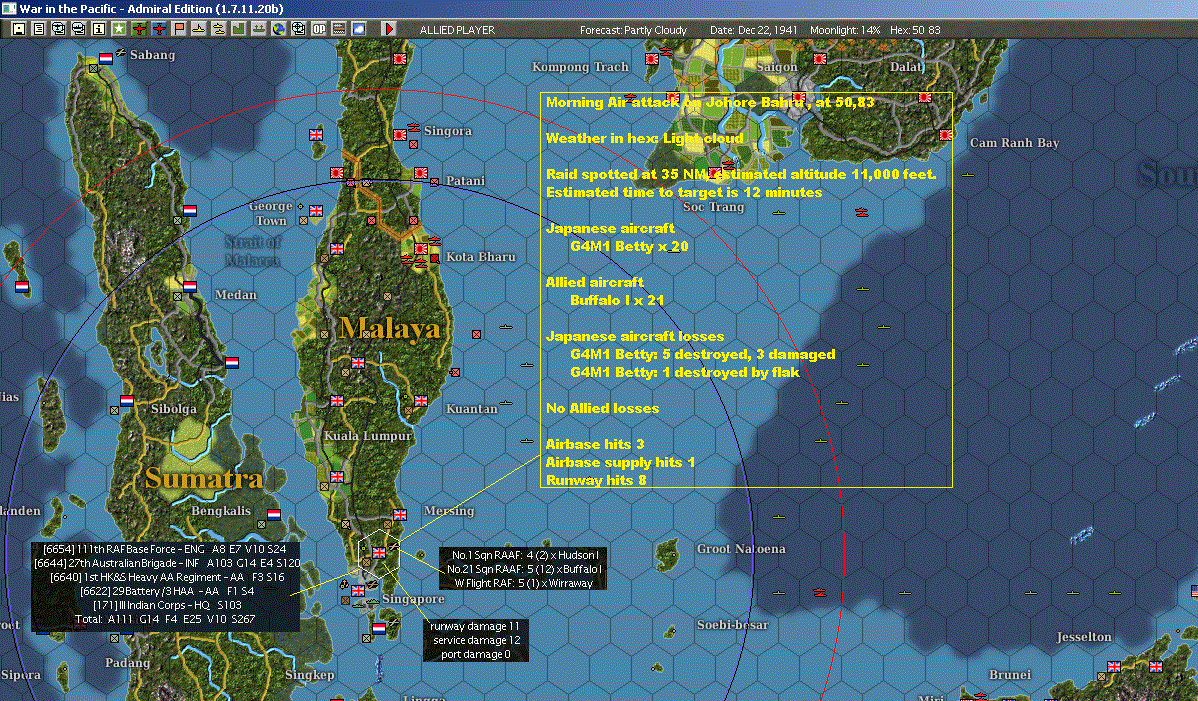The height and width of the screenshot is (701, 1198).
Task: Click the Kuala Lumpur map label
Action: [367, 436]
